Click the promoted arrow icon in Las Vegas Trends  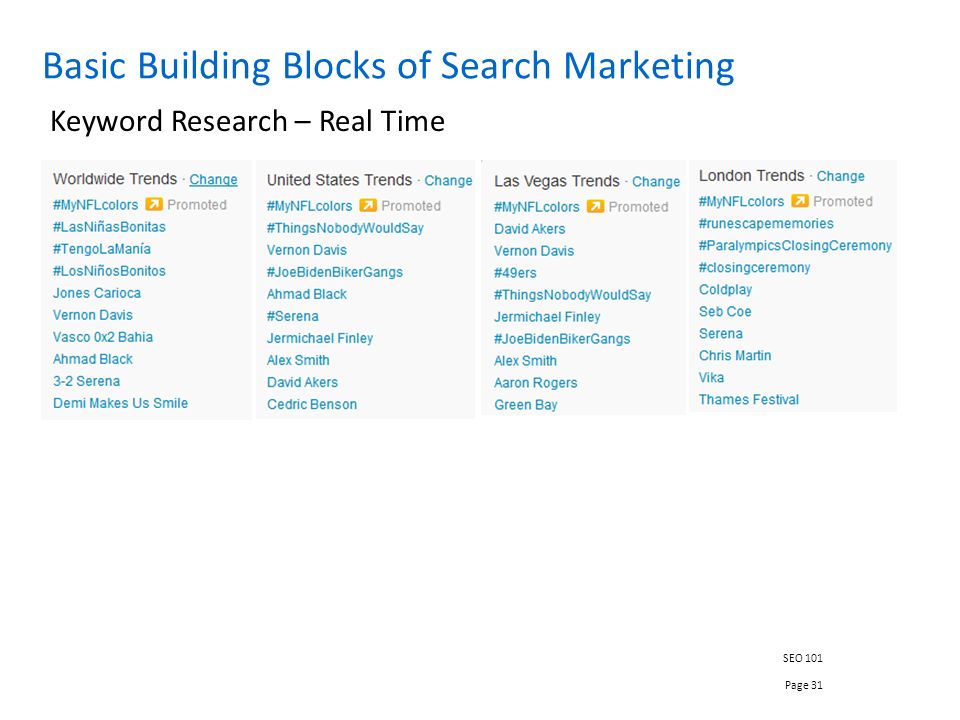click(595, 206)
